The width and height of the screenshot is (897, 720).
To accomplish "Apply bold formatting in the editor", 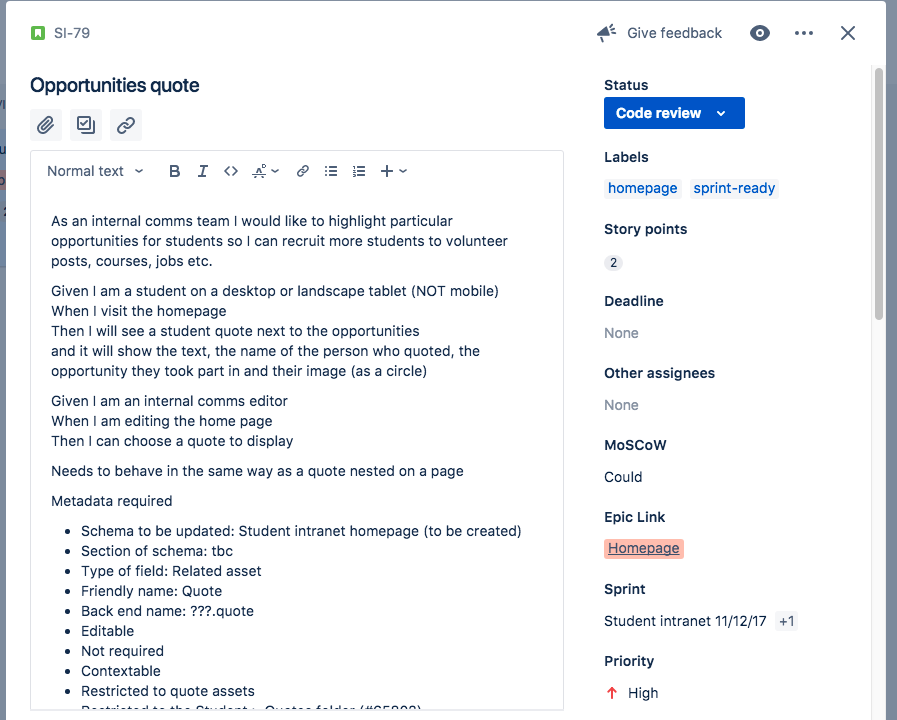I will tap(174, 170).
